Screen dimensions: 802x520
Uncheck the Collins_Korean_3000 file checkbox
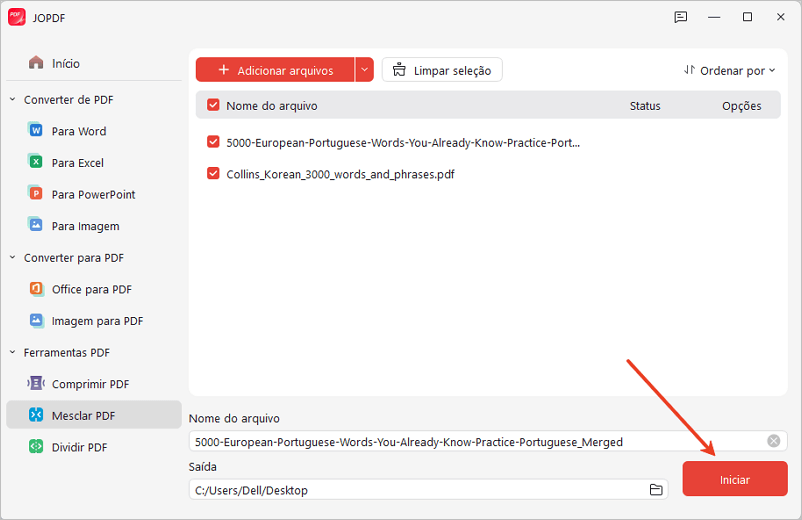[x=213, y=173]
